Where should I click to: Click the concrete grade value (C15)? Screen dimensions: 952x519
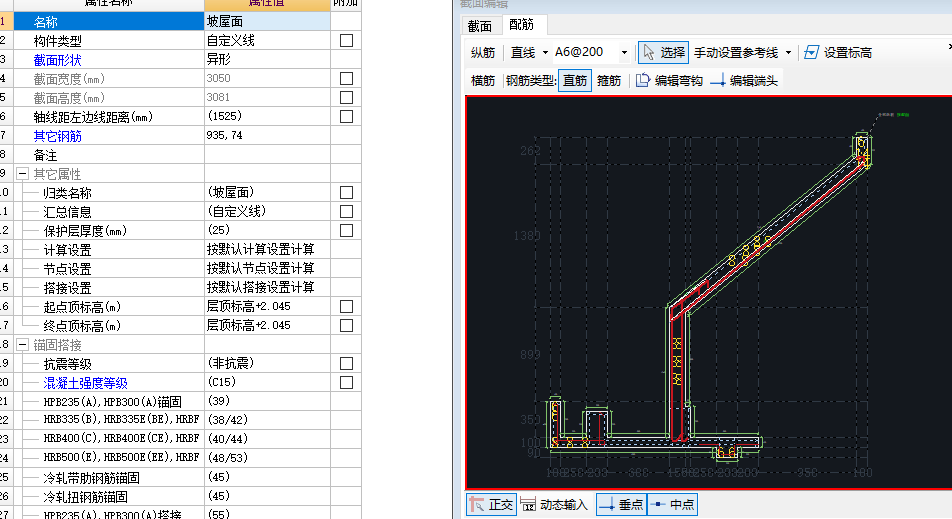coord(267,382)
